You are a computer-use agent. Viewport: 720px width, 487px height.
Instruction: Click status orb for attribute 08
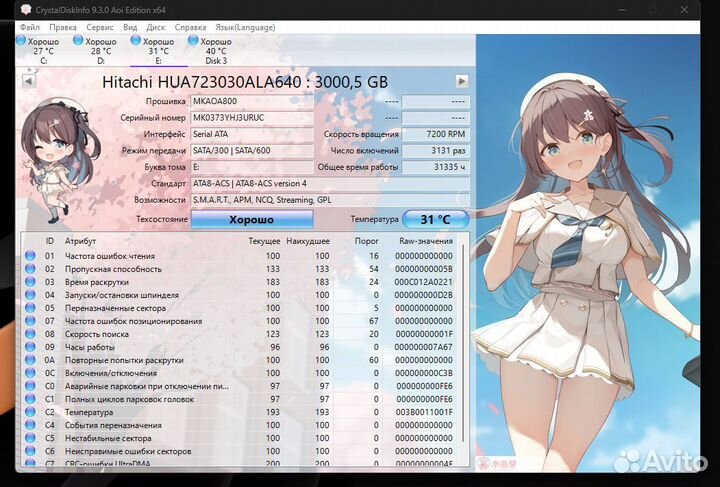pyautogui.click(x=30, y=334)
